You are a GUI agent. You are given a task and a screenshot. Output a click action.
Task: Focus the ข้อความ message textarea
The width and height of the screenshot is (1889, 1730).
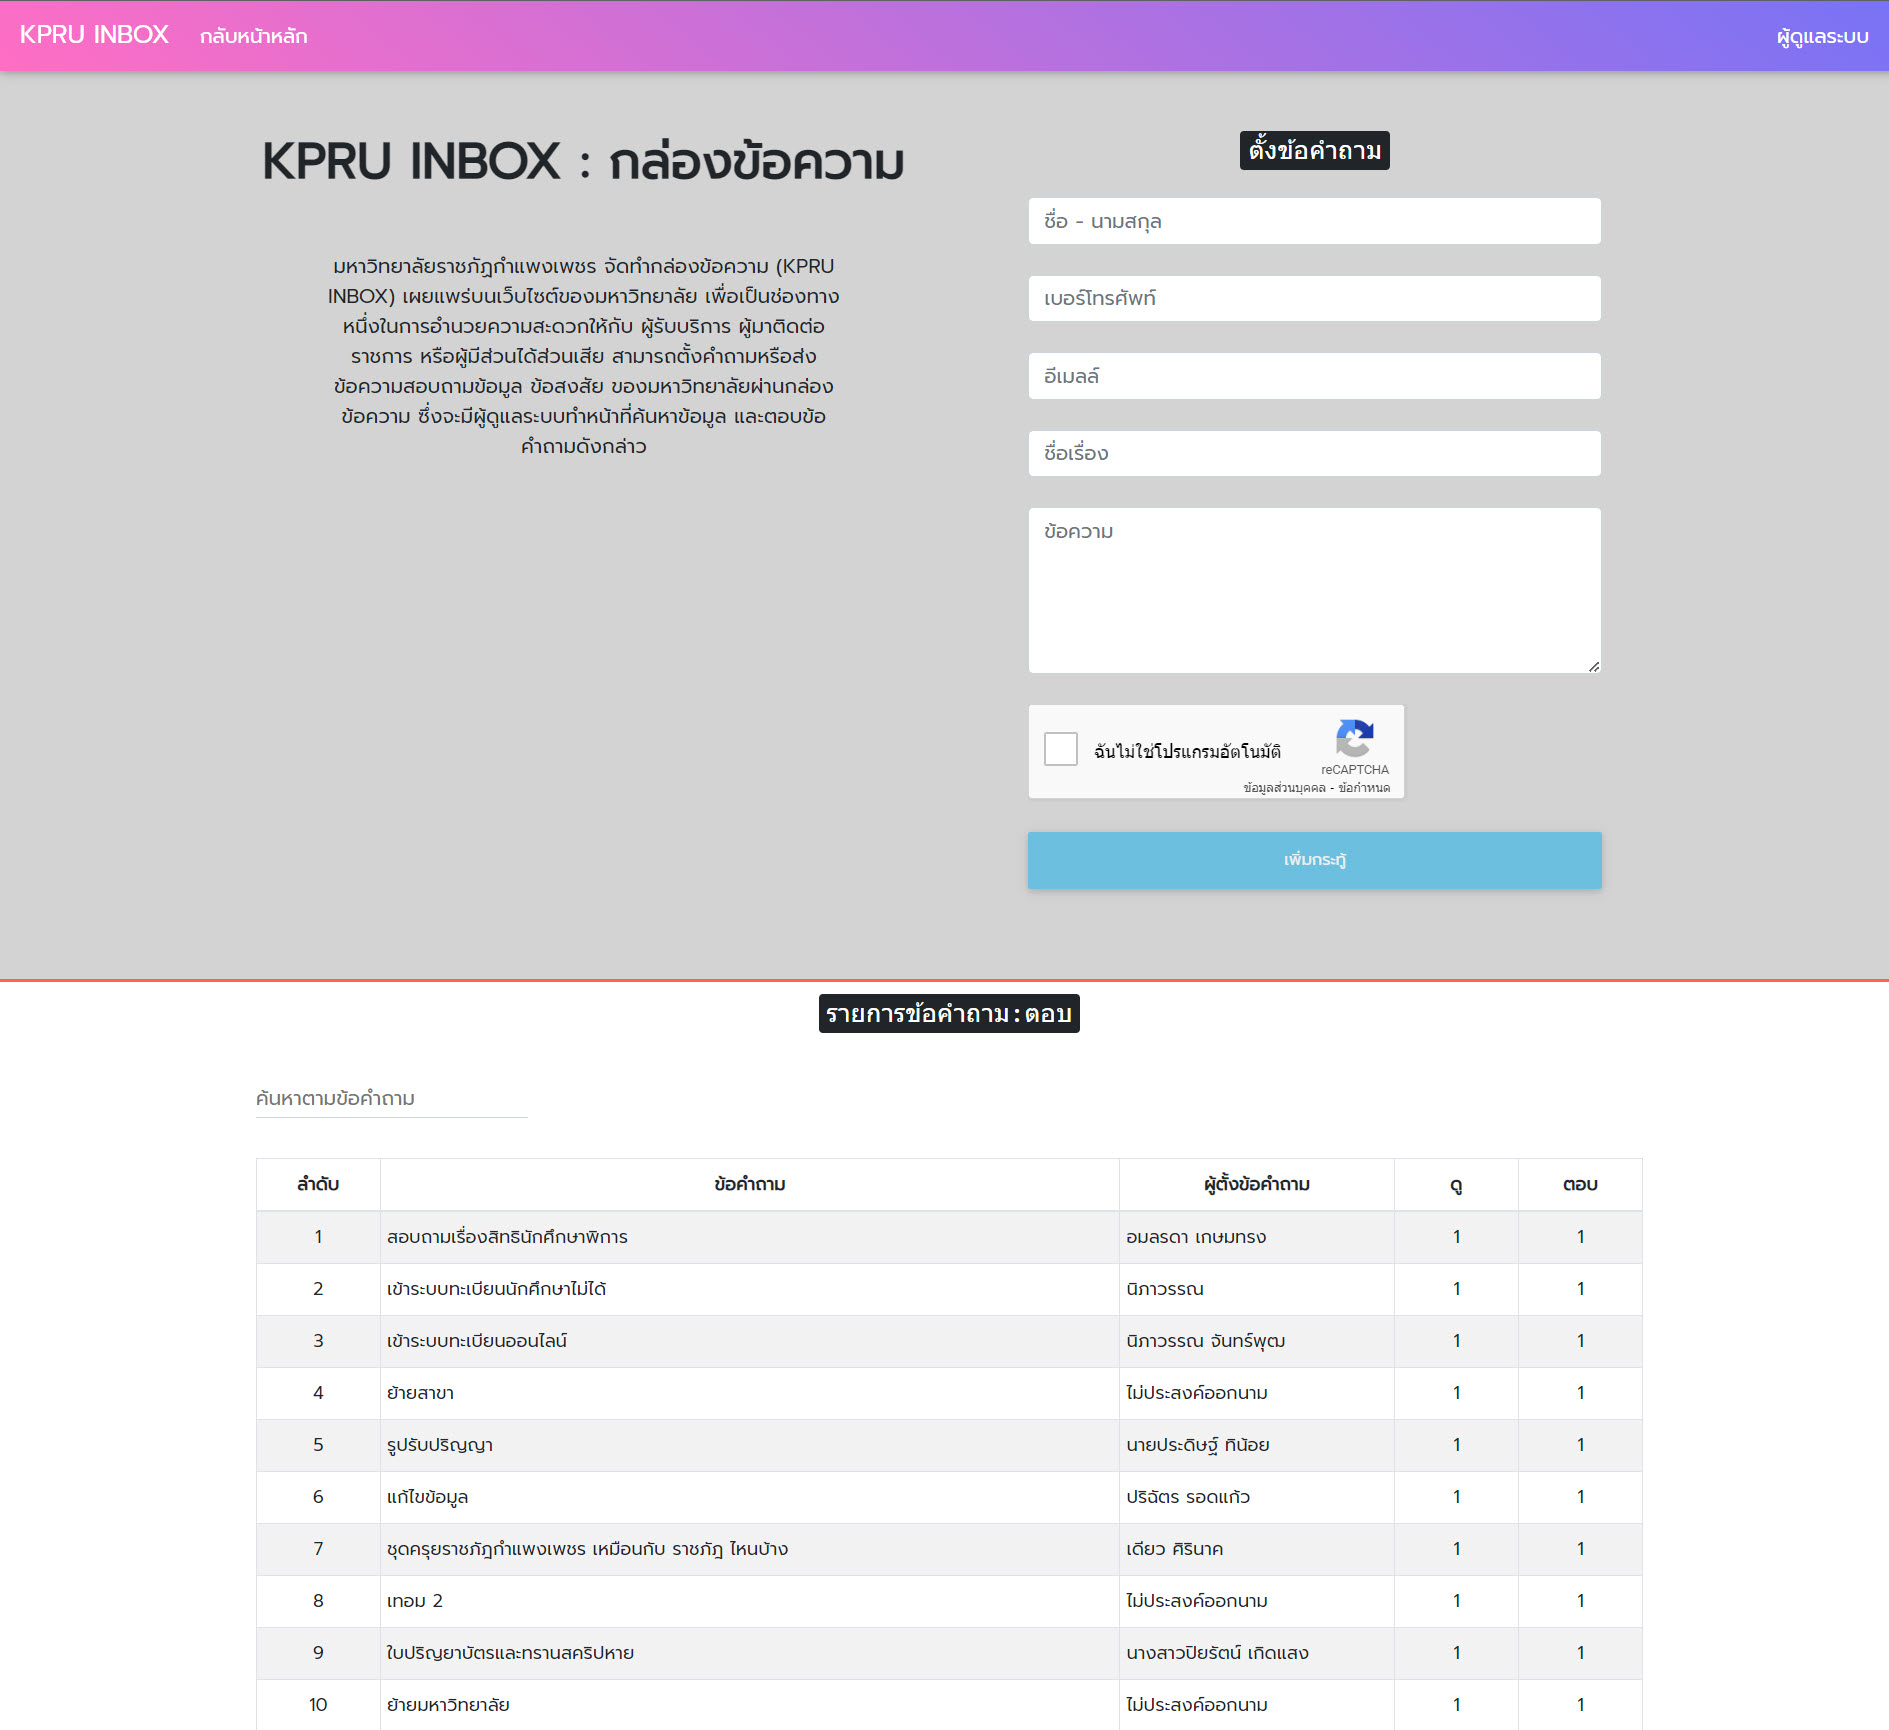[1314, 590]
